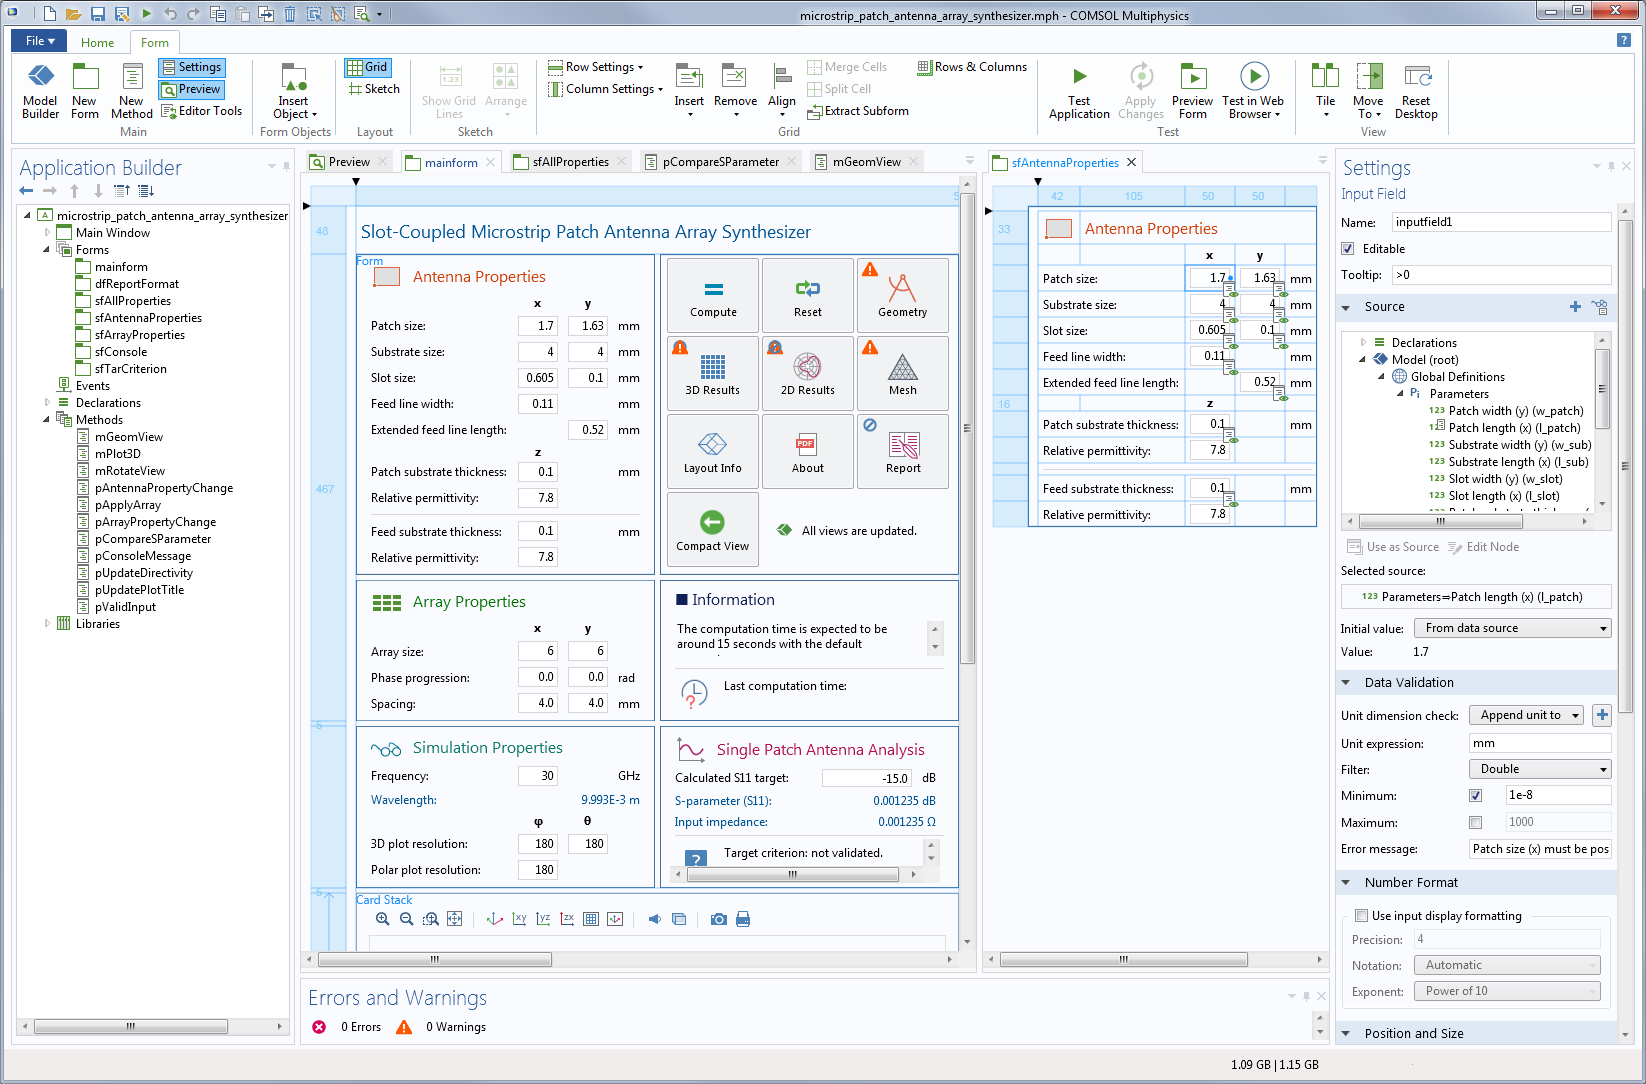This screenshot has height=1084, width=1646.
Task: Click the camera snapshot icon
Action: (719, 919)
